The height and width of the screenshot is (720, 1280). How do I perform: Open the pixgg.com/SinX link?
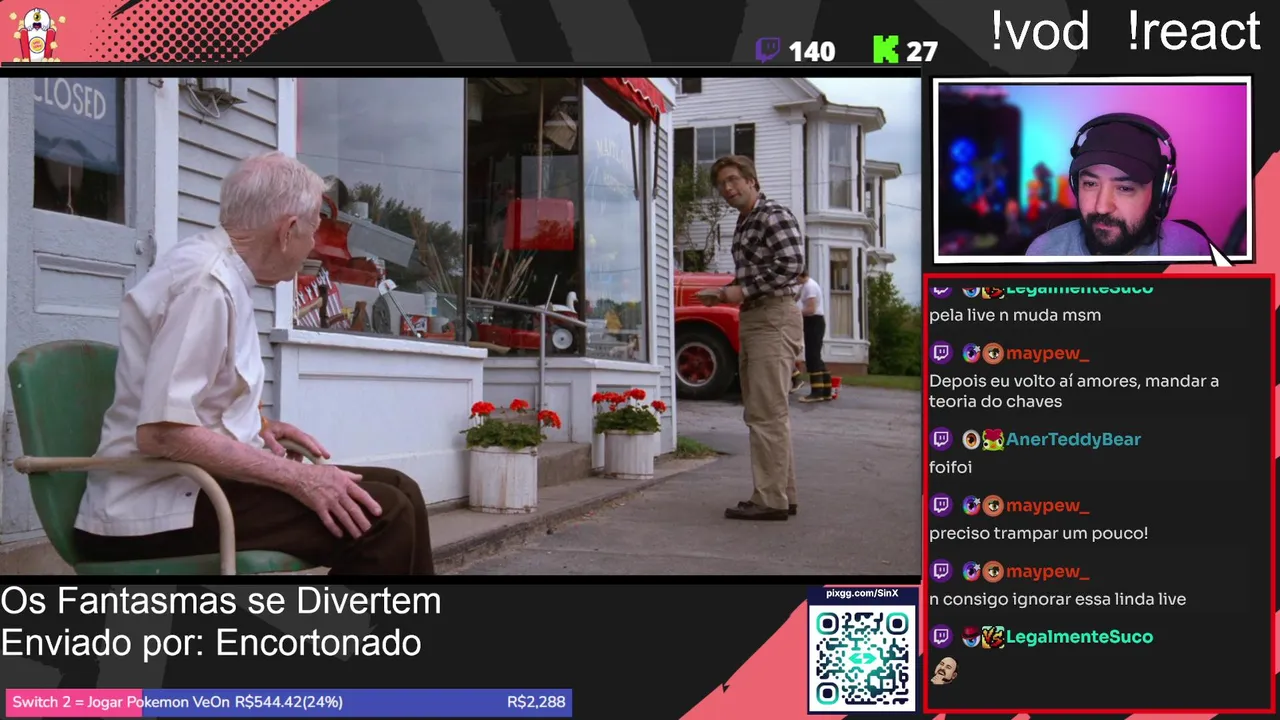(x=862, y=593)
